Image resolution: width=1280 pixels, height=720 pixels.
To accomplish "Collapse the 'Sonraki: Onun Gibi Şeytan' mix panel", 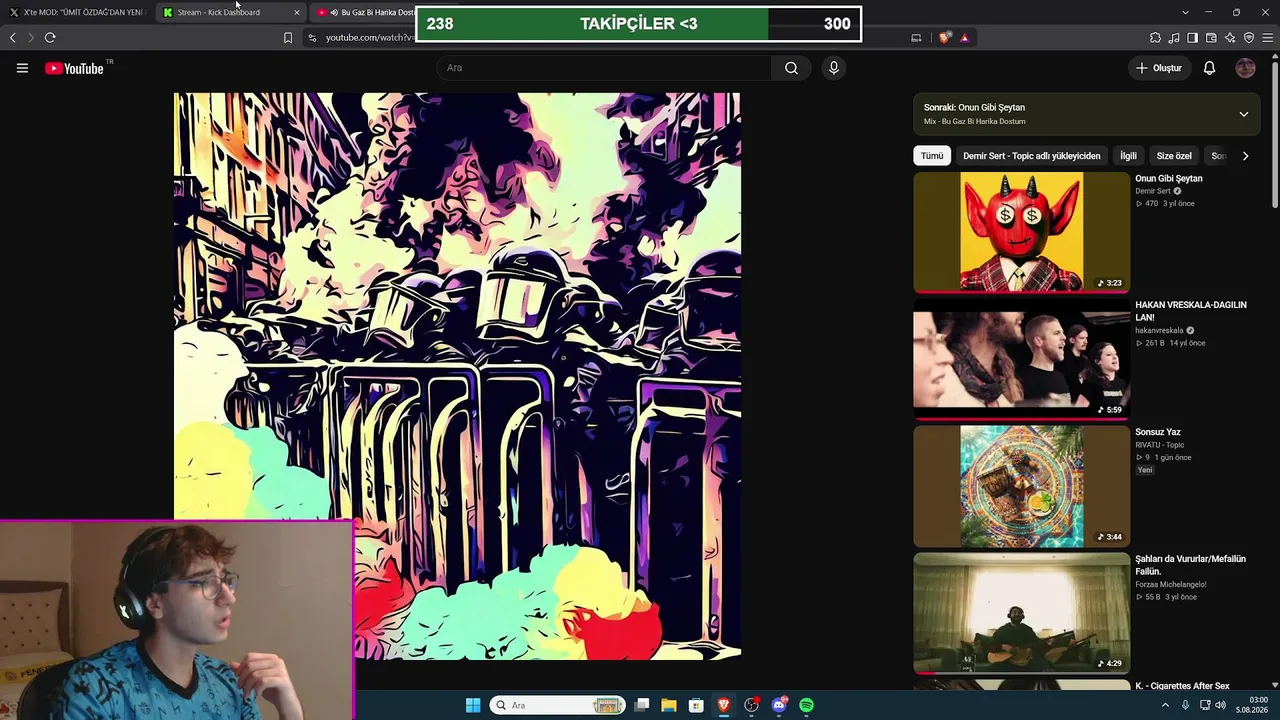I will click(x=1244, y=114).
